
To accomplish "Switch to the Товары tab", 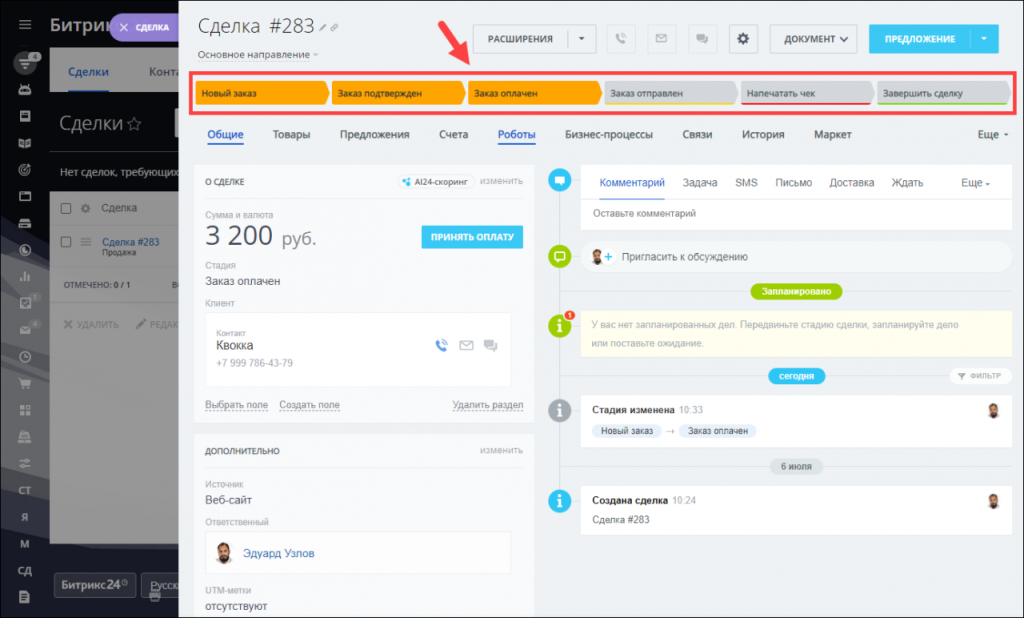I will pos(291,134).
